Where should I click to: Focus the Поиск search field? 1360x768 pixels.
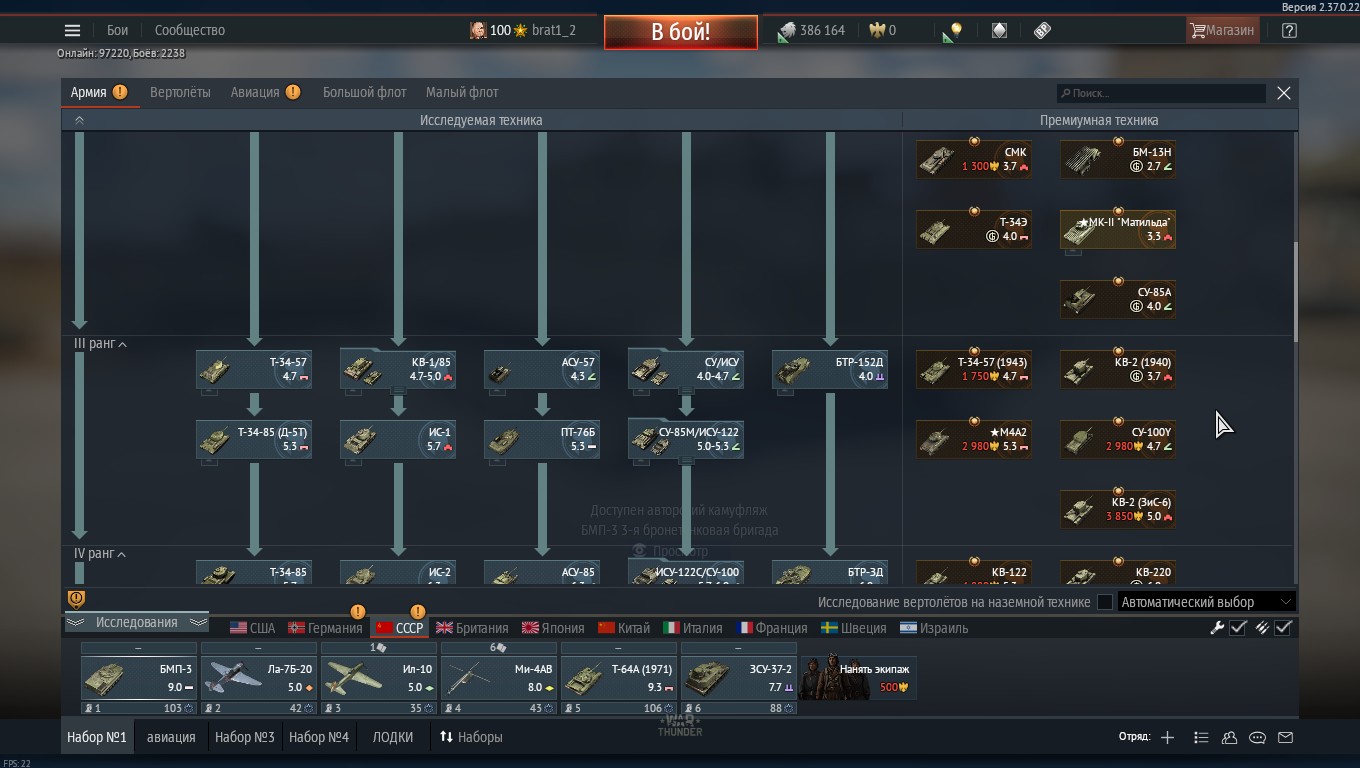[x=1161, y=93]
